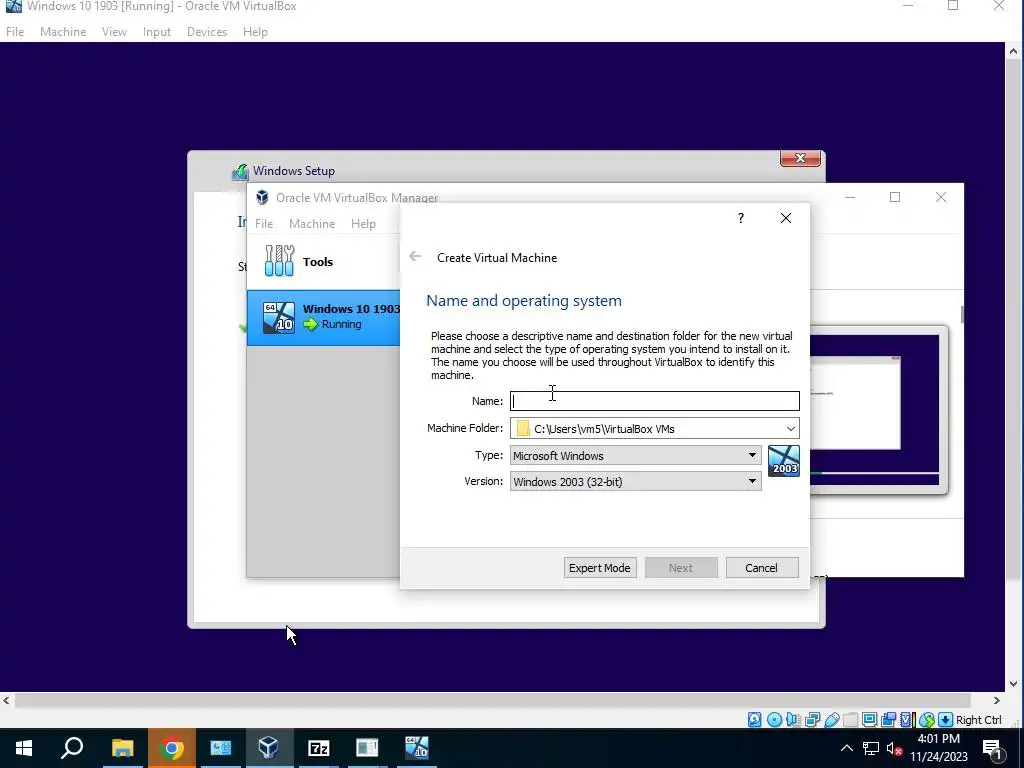1024x768 pixels.
Task: Open View menu in outer VirtualBox window
Action: coord(114,31)
